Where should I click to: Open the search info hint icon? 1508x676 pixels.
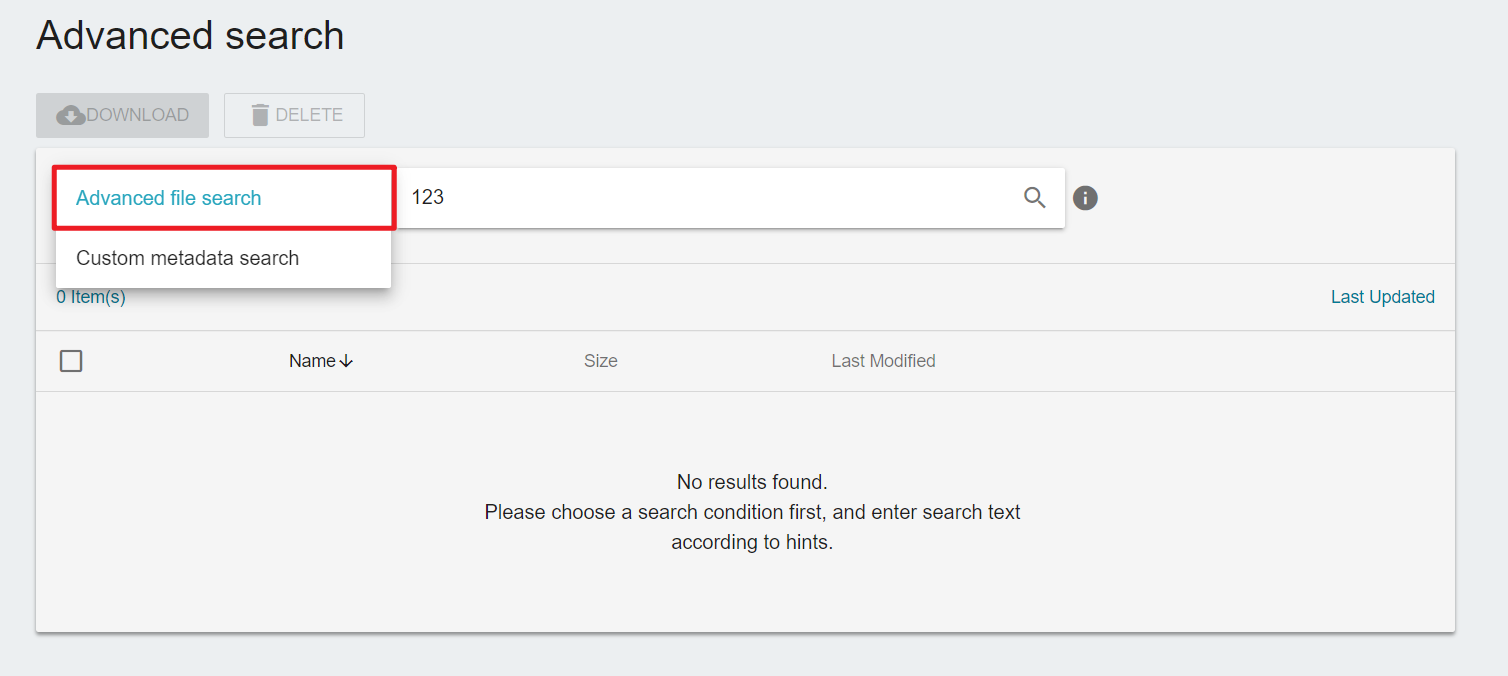tap(1085, 198)
